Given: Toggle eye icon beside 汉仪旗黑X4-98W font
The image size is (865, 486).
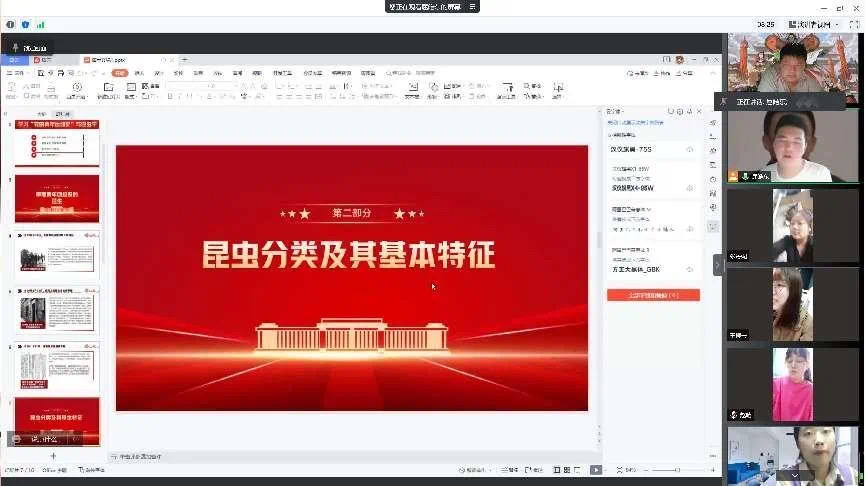Looking at the screenshot, I should tap(690, 187).
